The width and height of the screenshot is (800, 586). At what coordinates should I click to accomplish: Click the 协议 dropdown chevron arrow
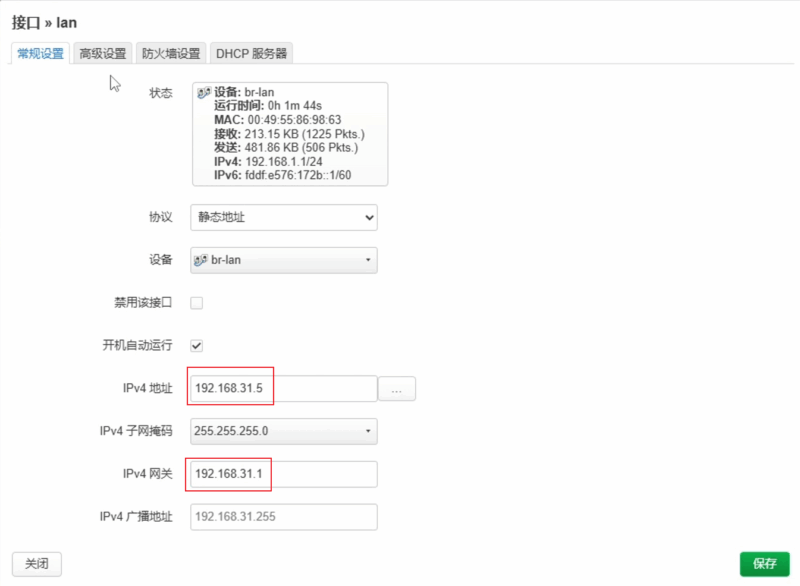click(369, 218)
